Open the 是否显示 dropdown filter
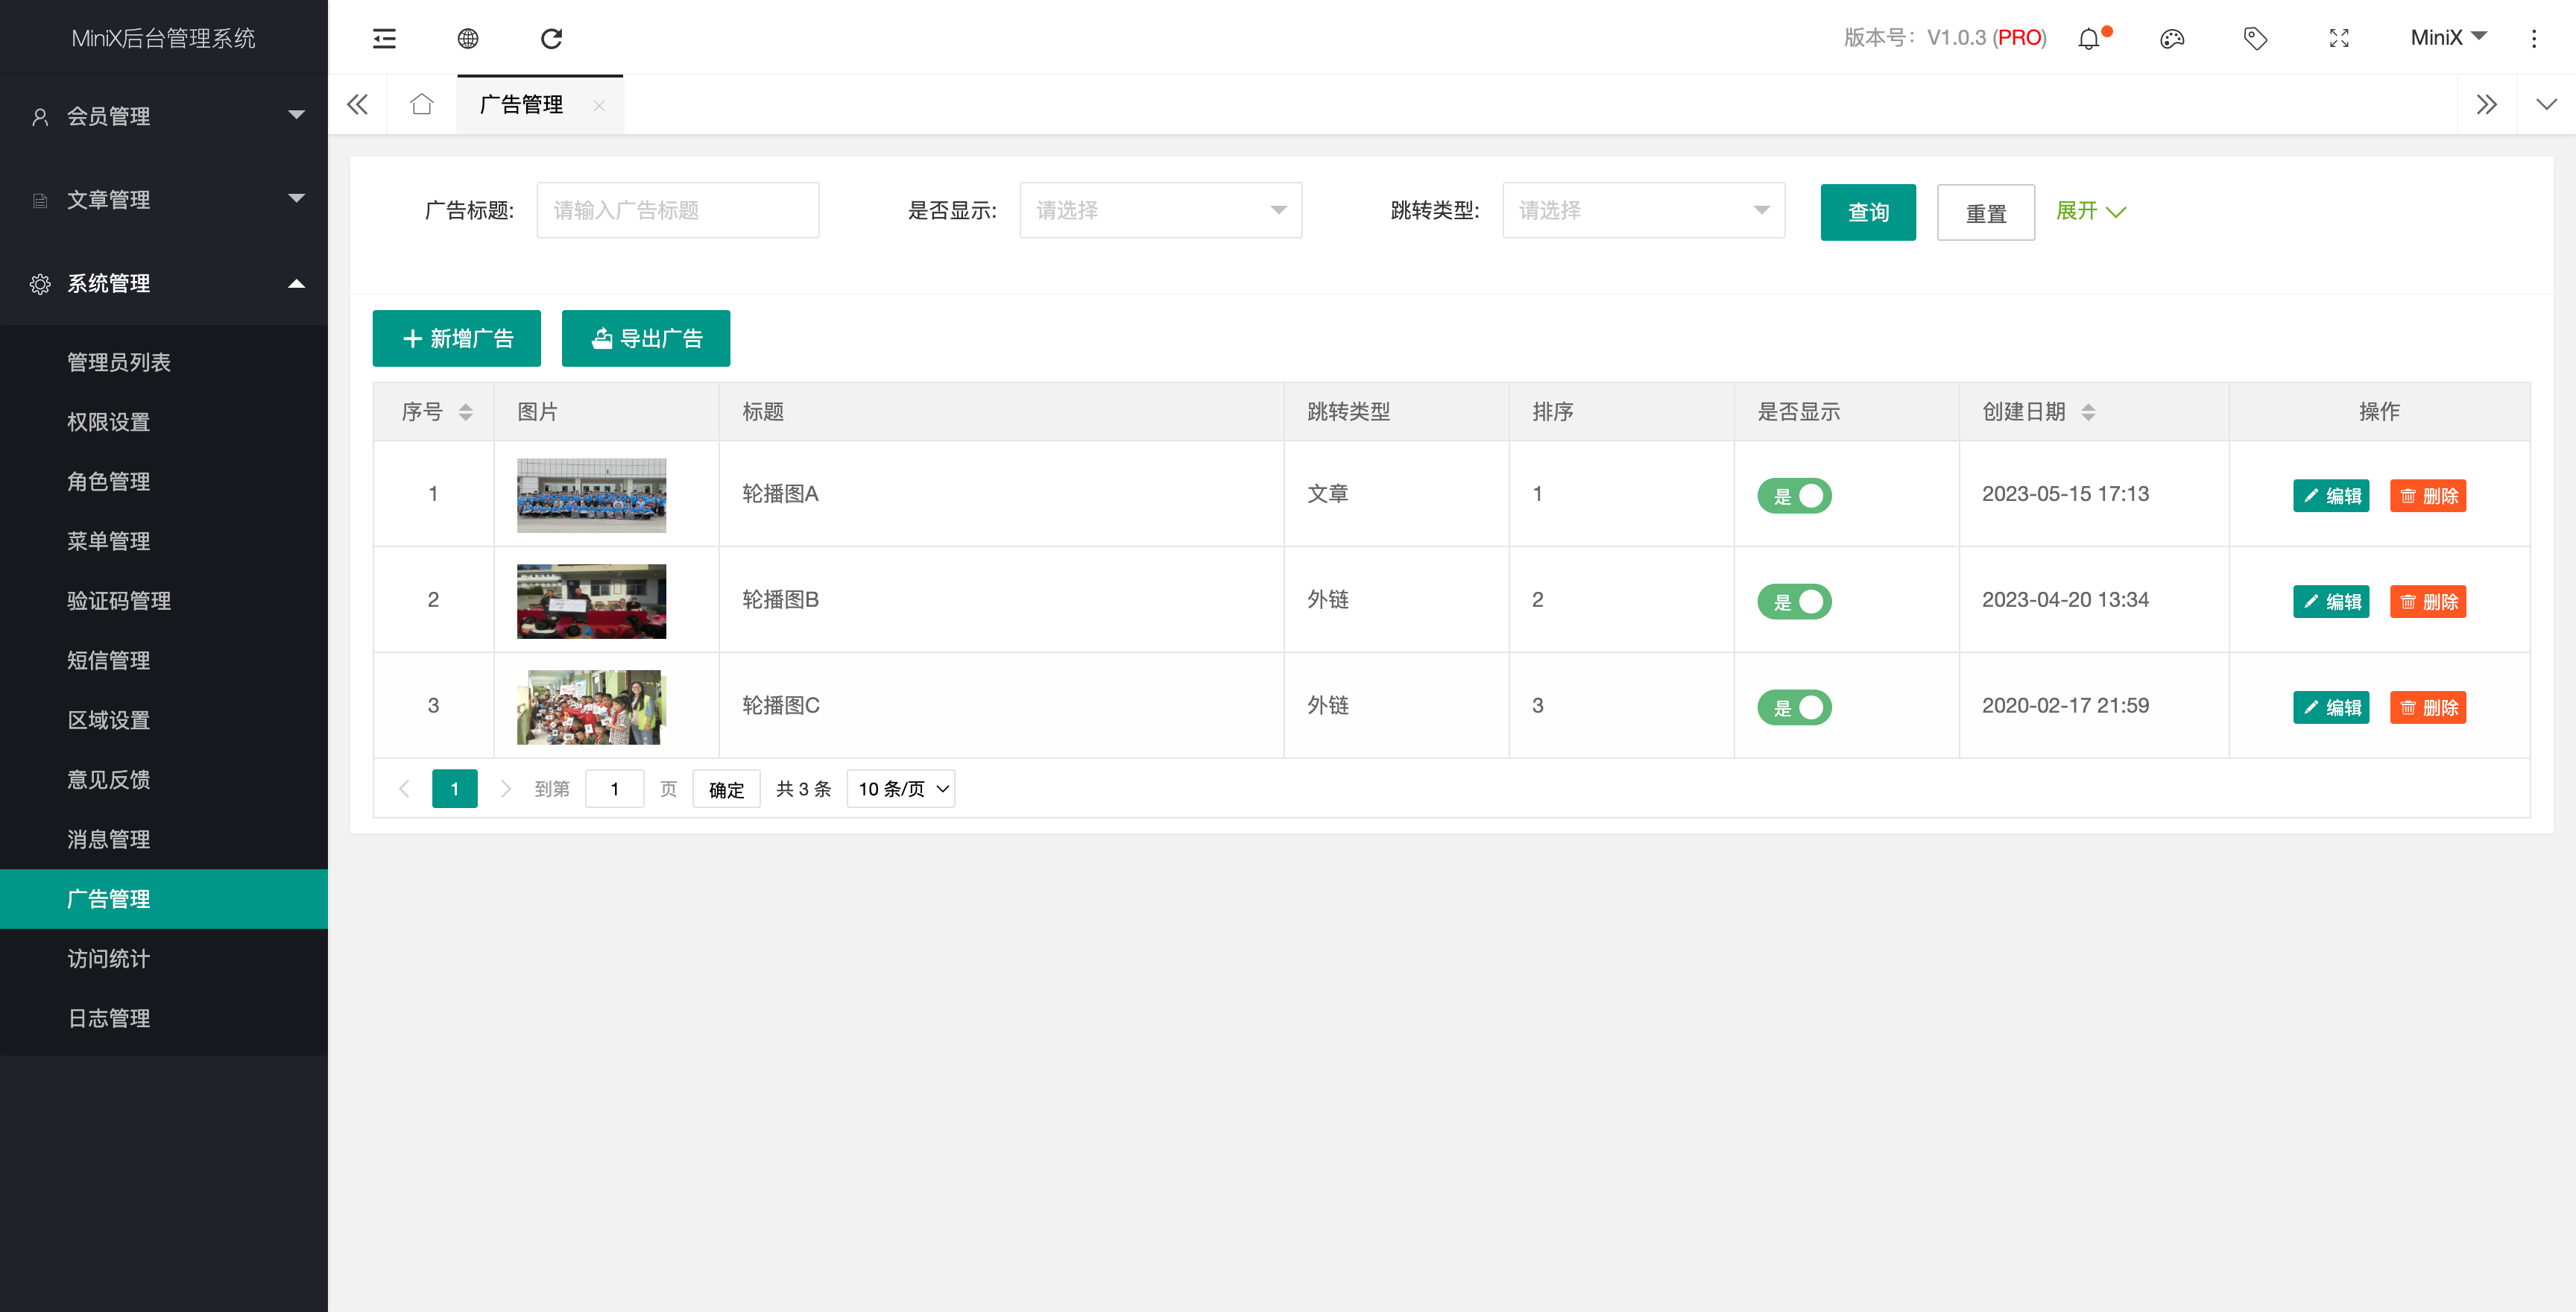 point(1160,210)
